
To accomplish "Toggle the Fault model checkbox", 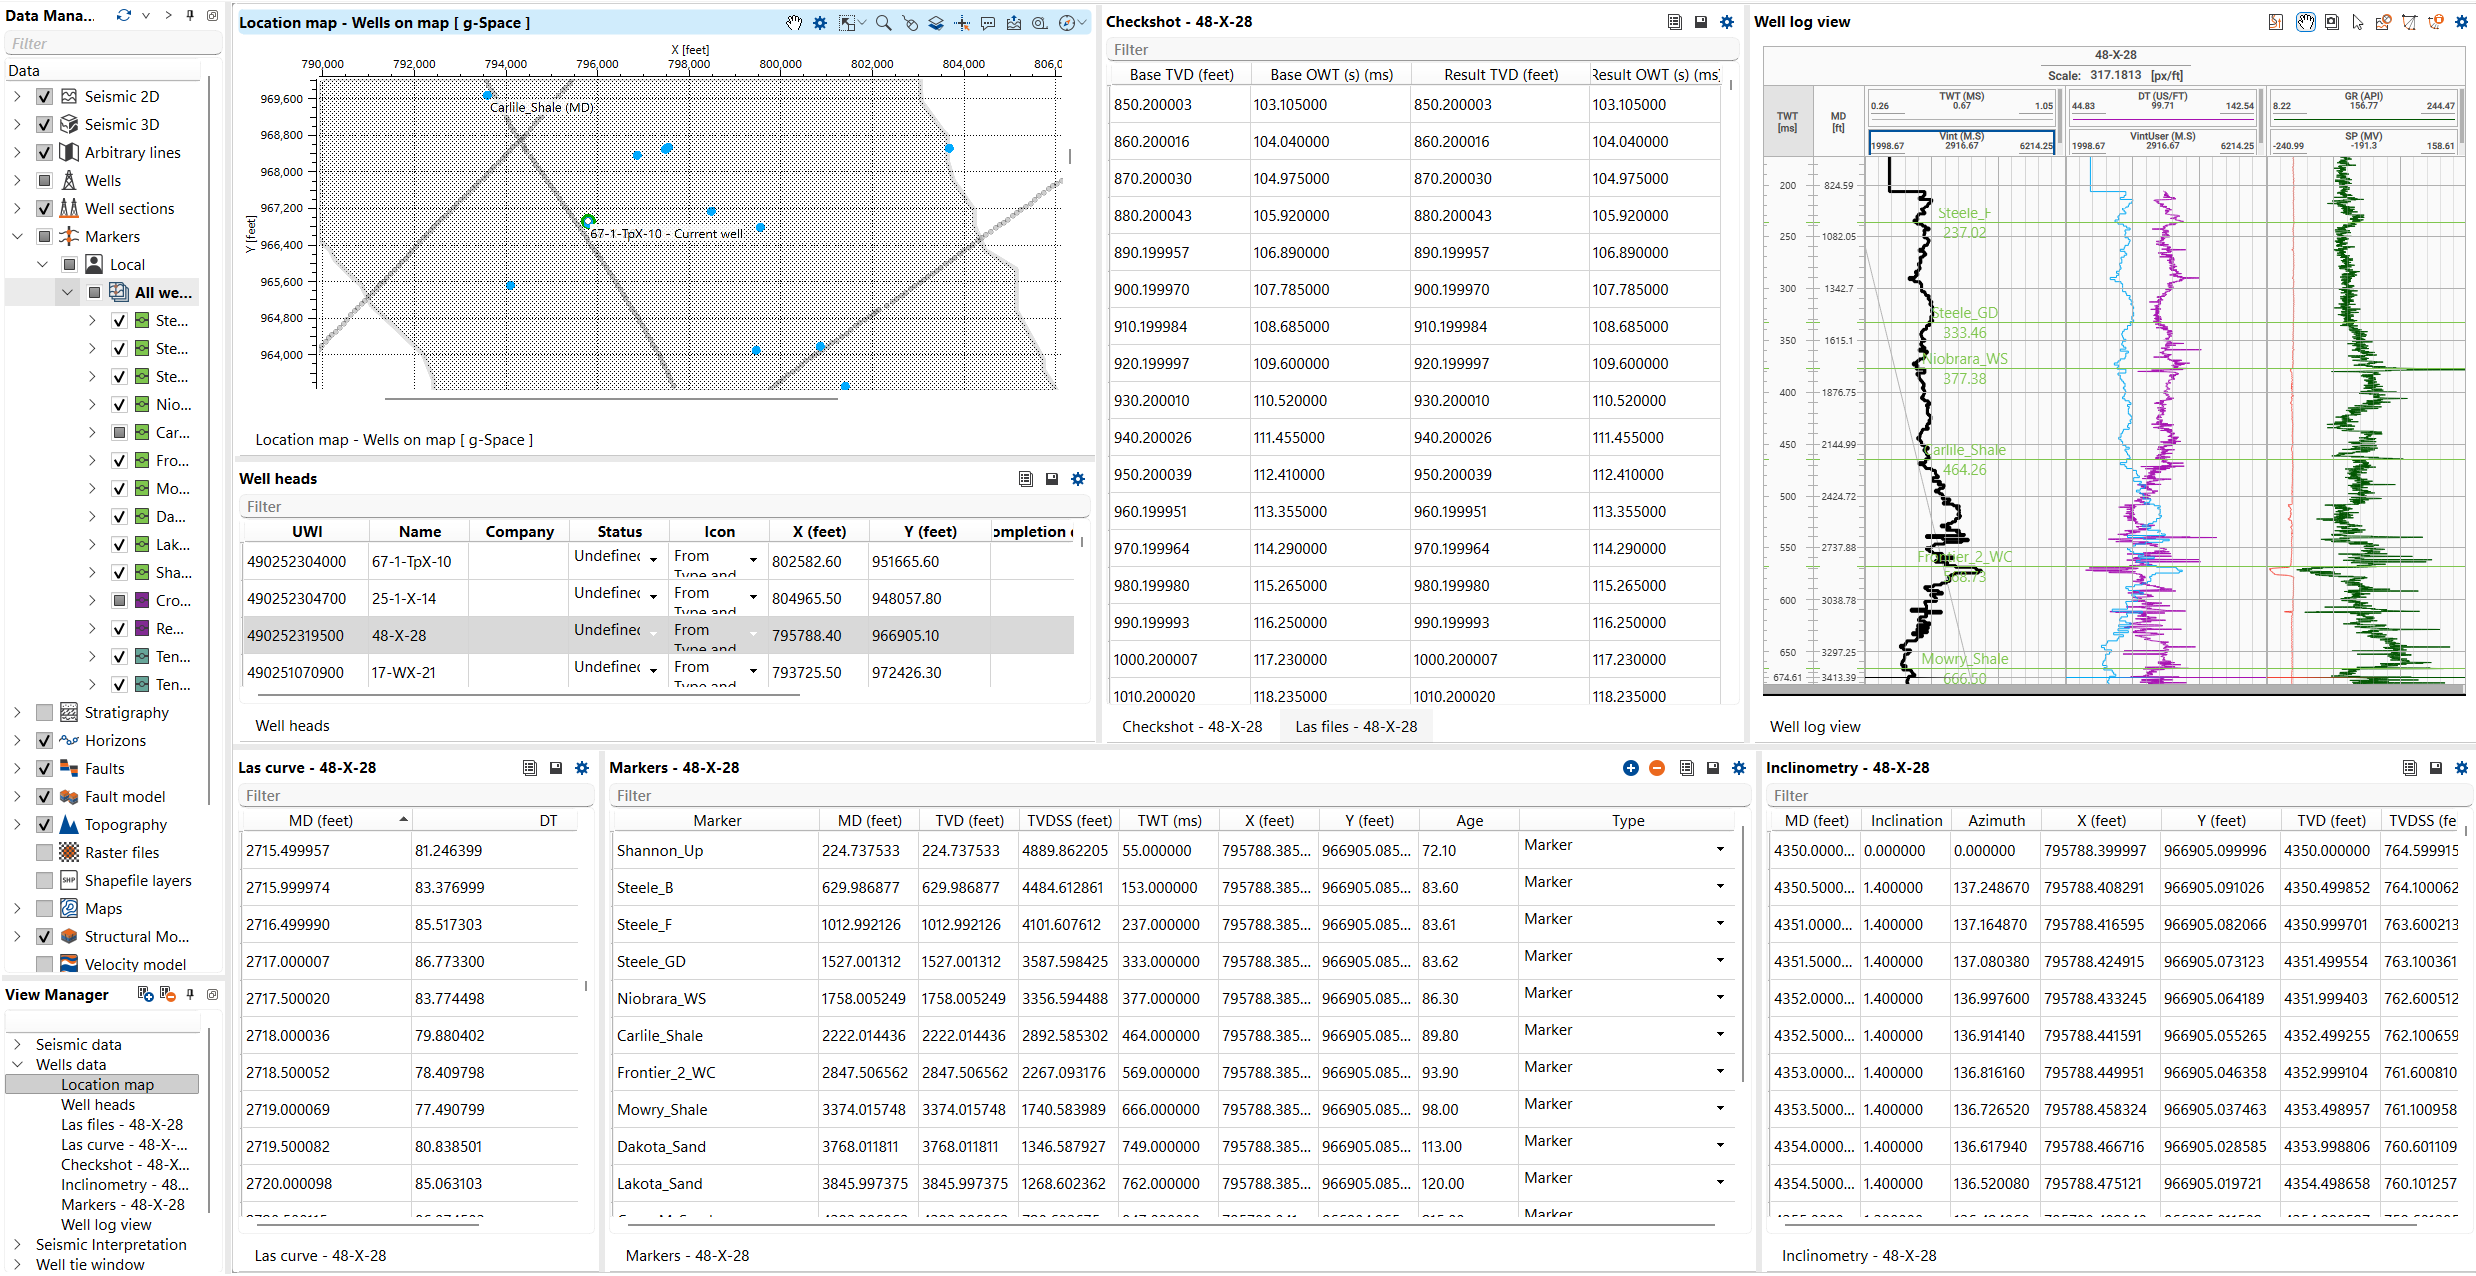I will pos(44,797).
